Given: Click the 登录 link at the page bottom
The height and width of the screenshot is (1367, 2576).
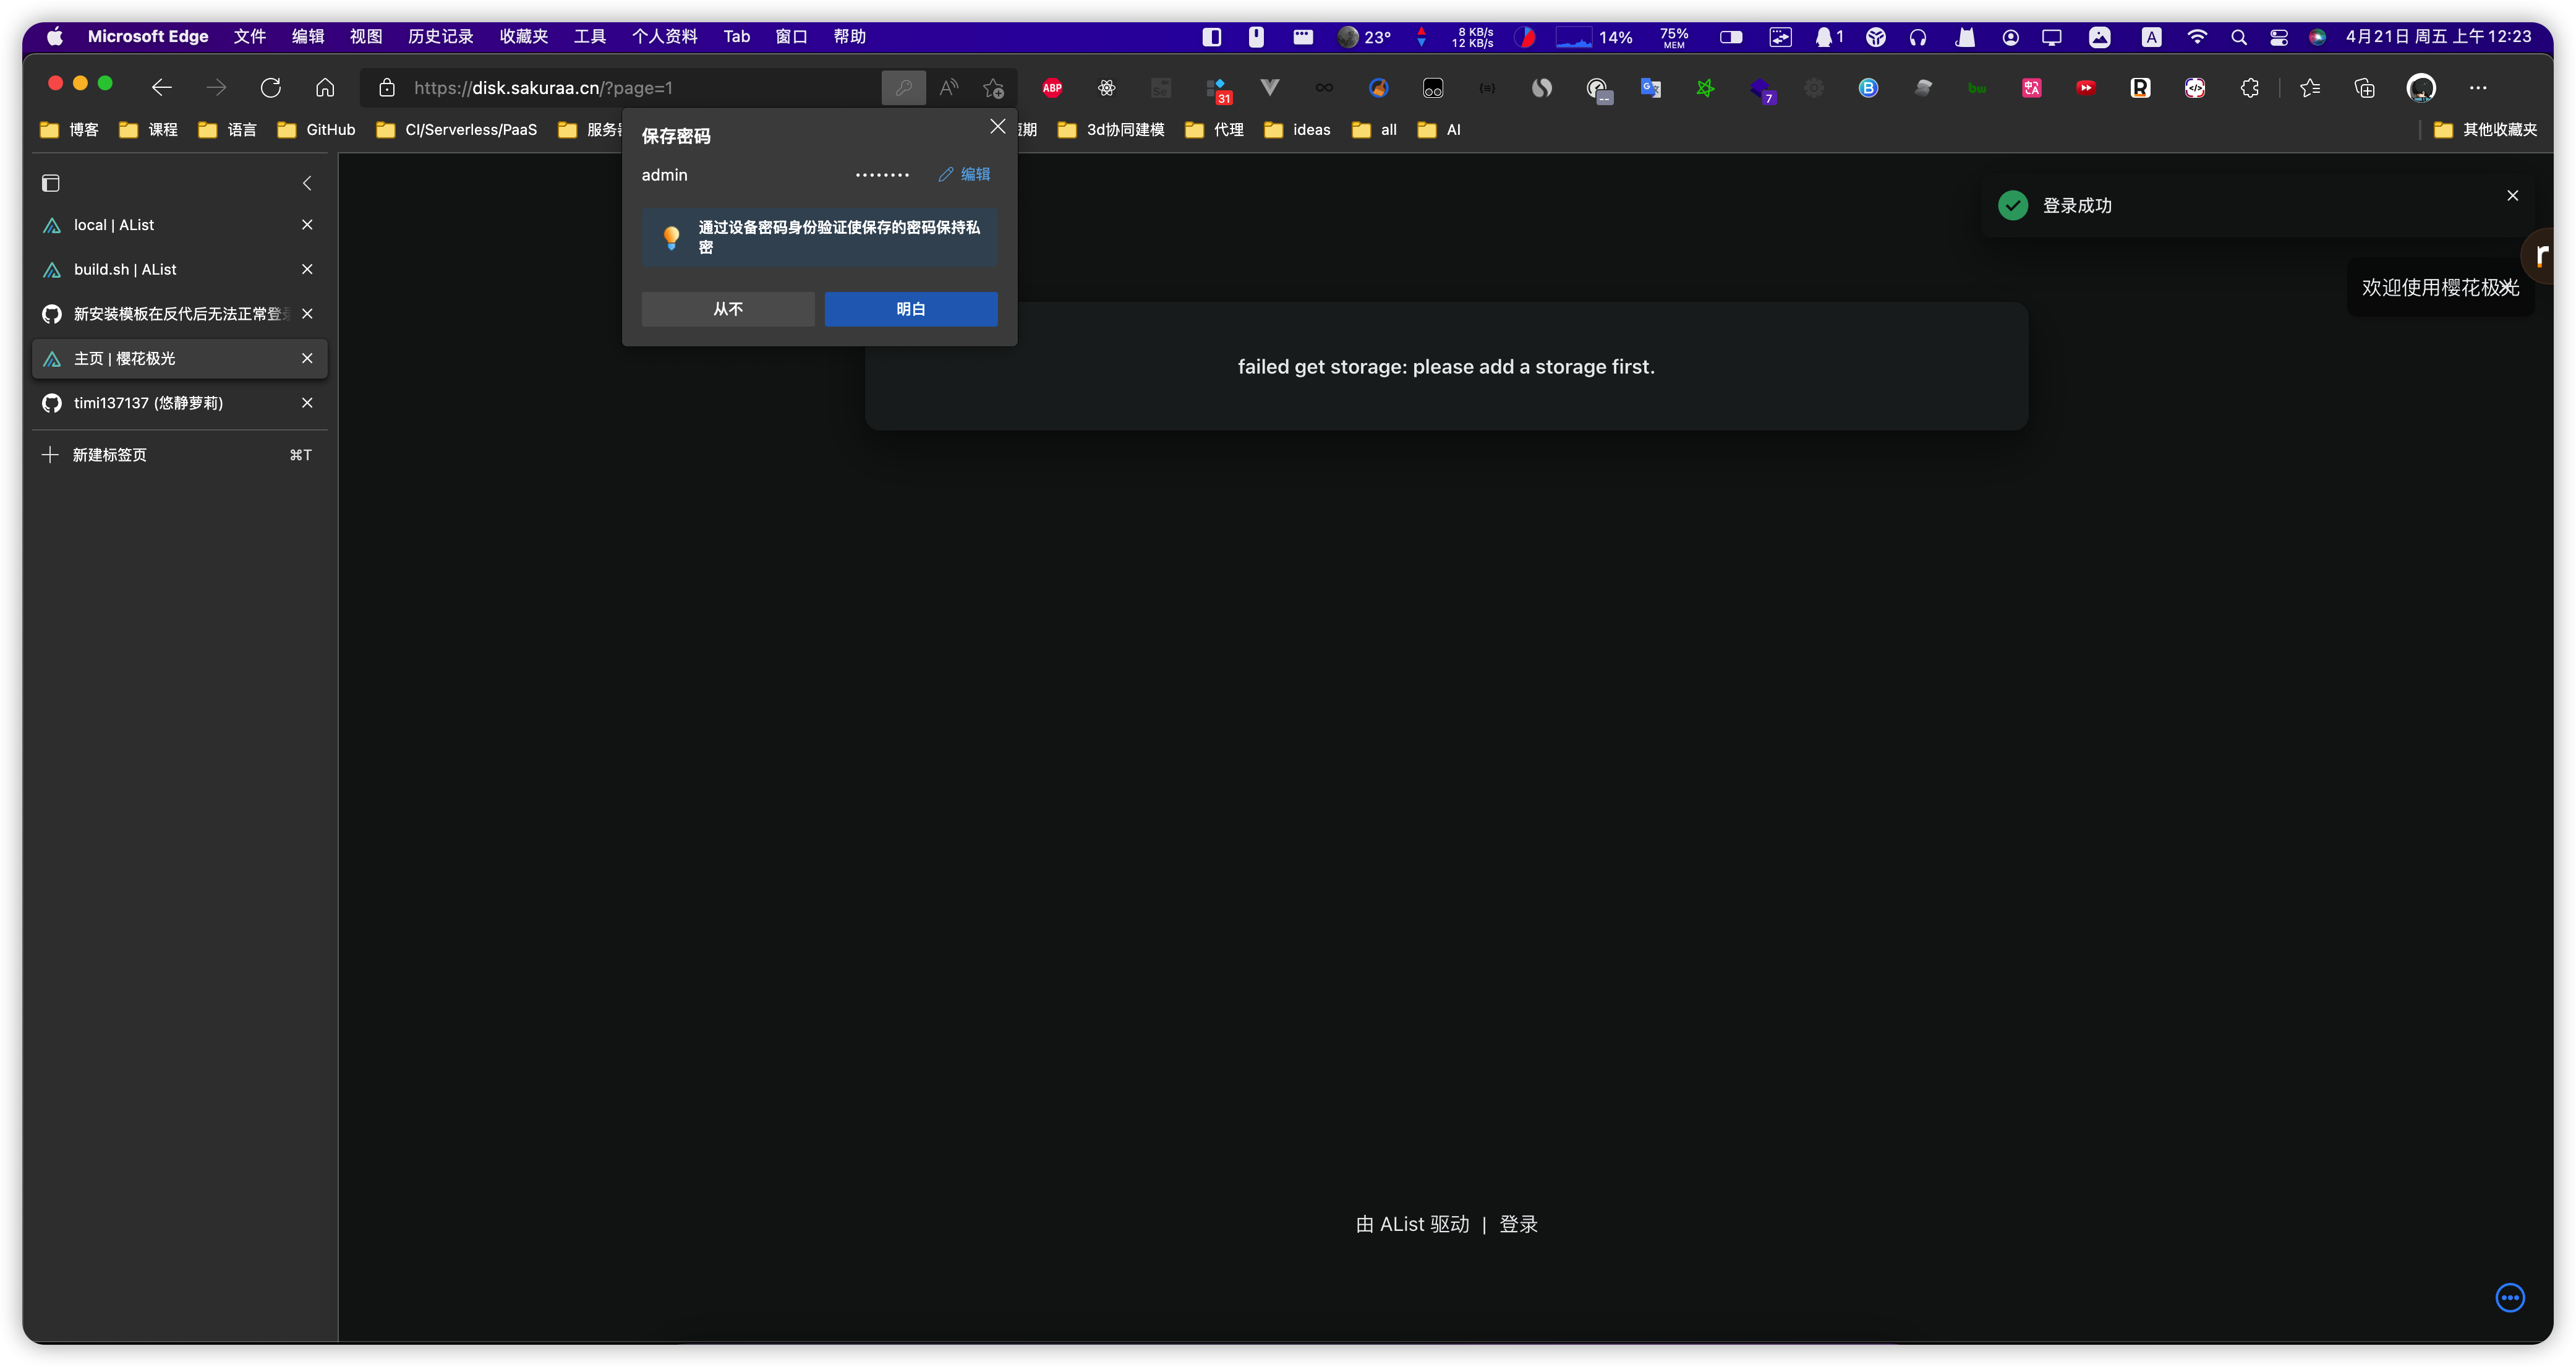Looking at the screenshot, I should (x=1518, y=1223).
